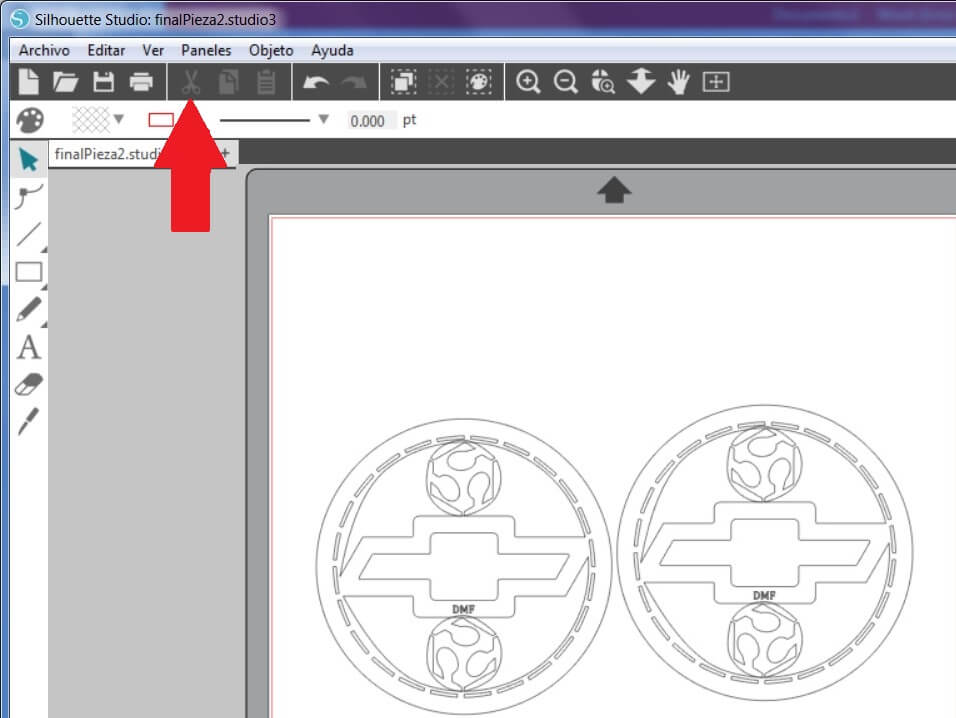Open the line style dropdown arrow

click(324, 119)
